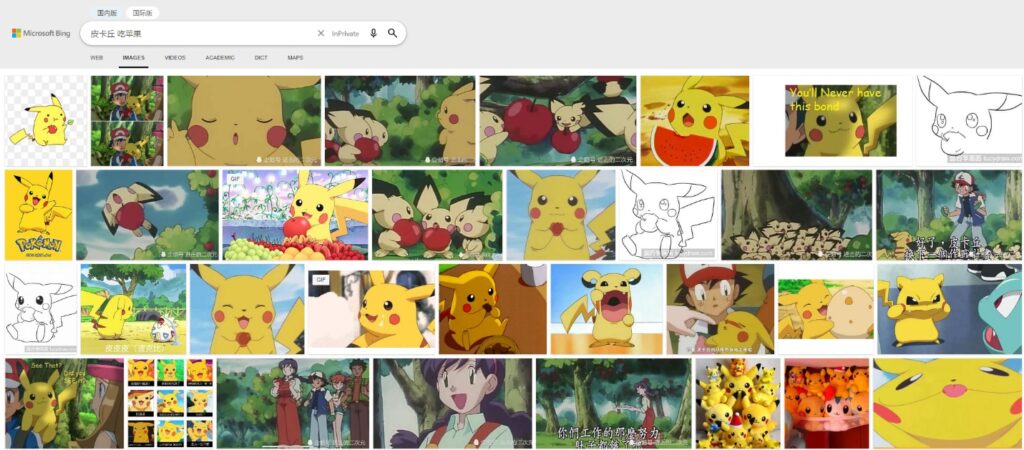Open the Pikachu eating watermelon image
Viewport: 1024px width, 450px height.
[694, 120]
